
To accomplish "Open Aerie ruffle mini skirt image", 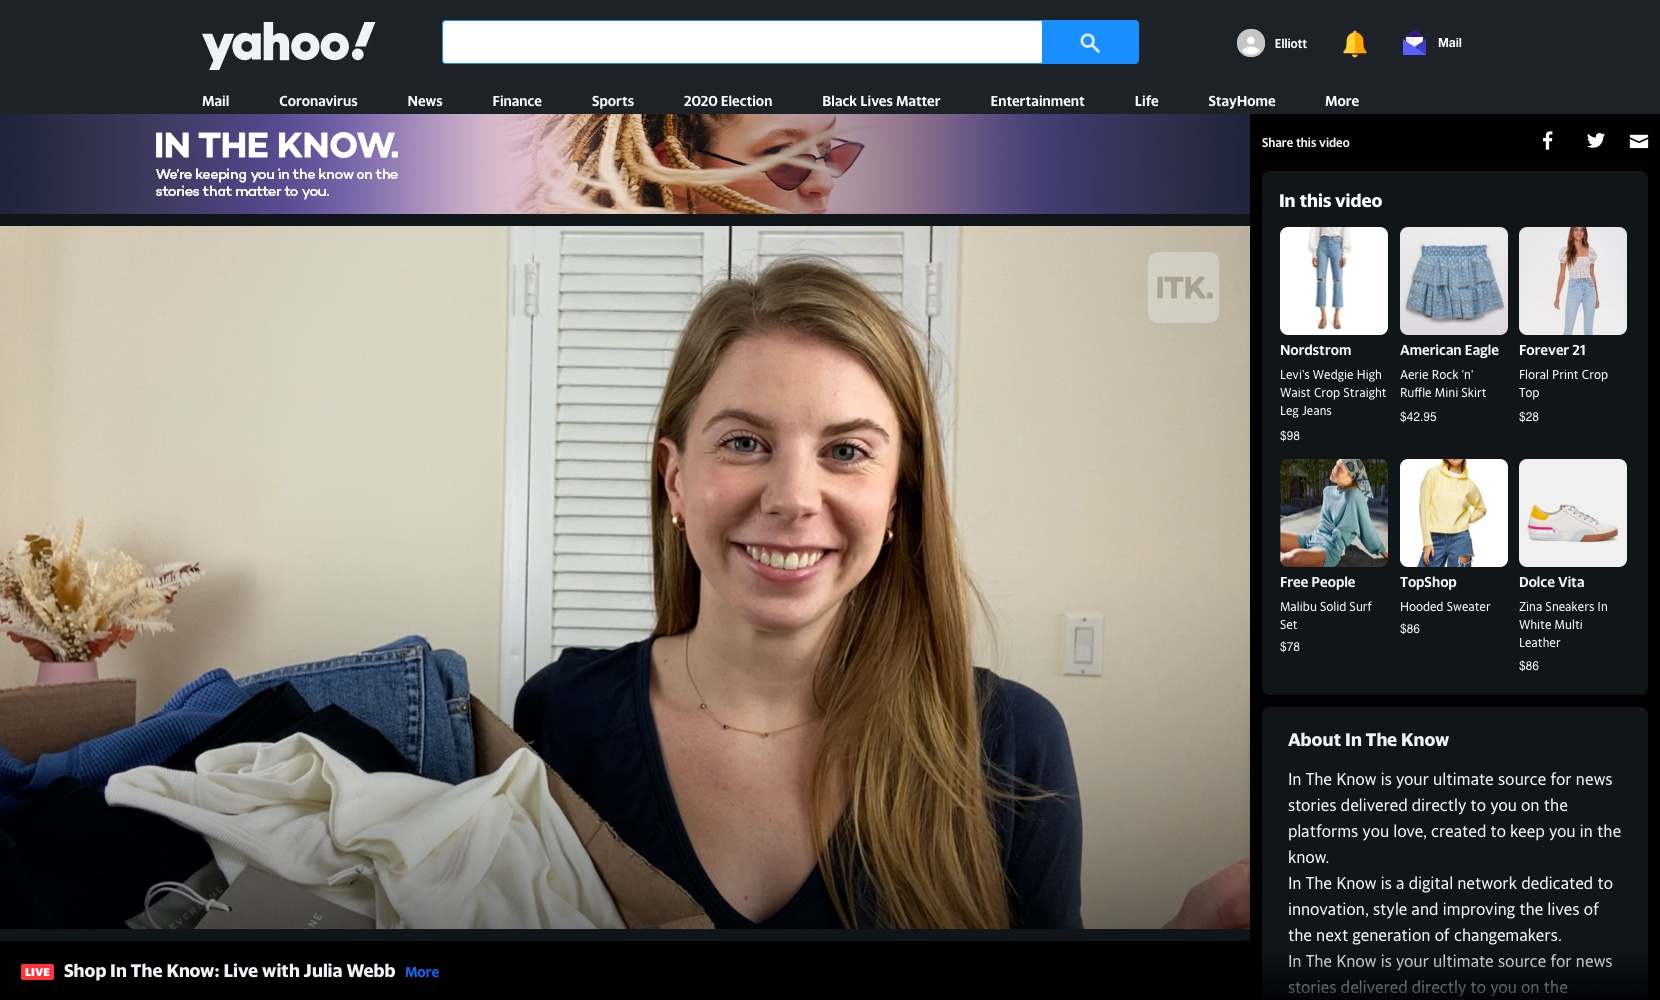I will (x=1454, y=281).
